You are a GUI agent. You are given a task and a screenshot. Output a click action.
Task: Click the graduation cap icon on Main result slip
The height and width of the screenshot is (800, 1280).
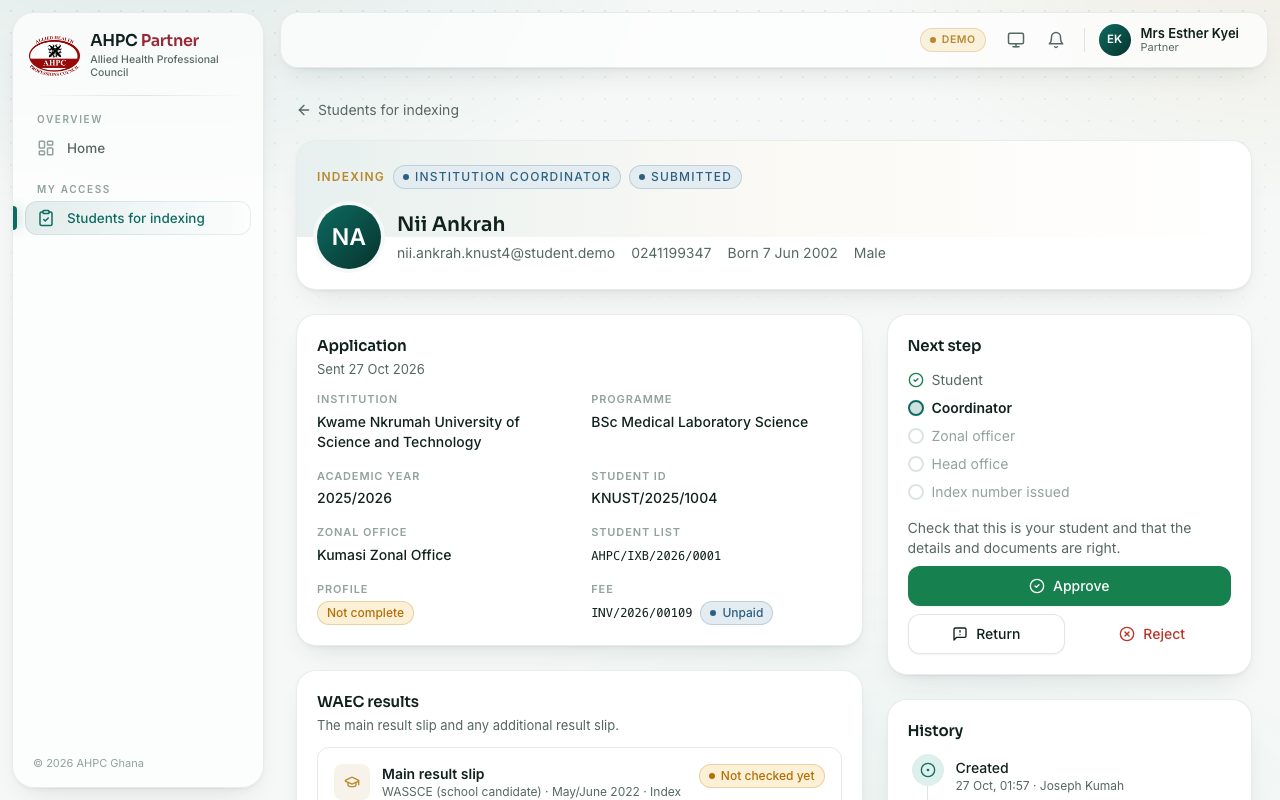[x=352, y=782]
